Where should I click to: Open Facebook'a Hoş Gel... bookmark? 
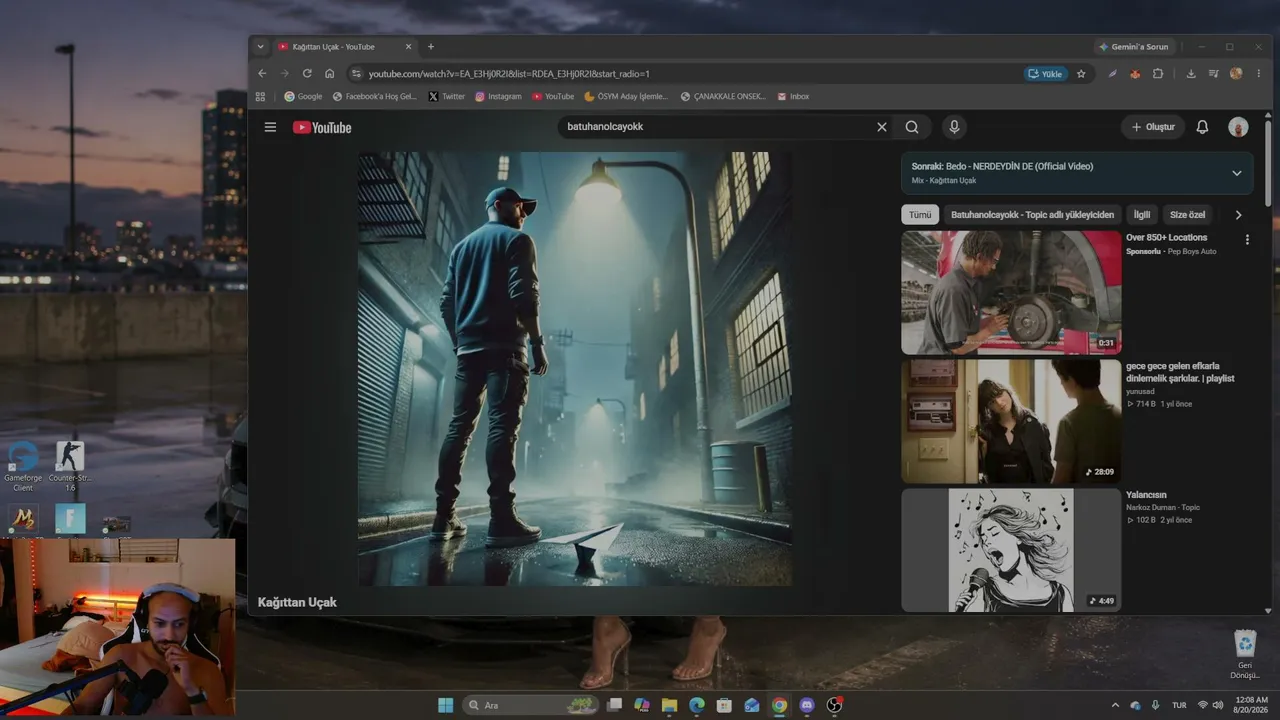pyautogui.click(x=375, y=96)
